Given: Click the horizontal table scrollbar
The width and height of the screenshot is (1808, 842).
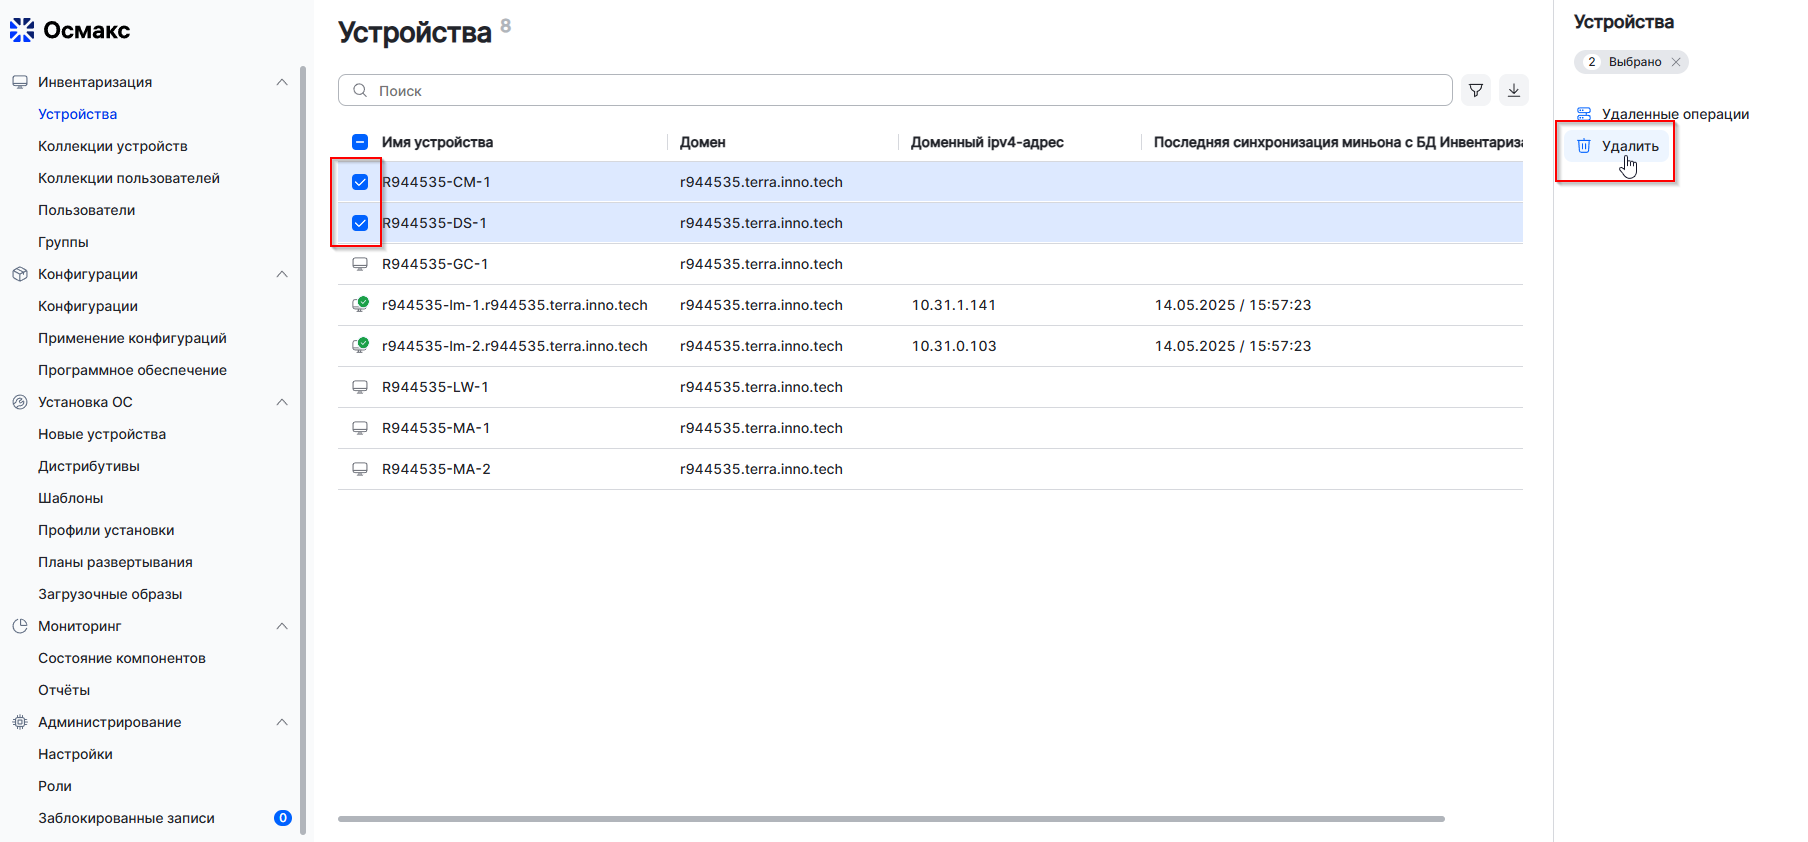Looking at the screenshot, I should (890, 819).
